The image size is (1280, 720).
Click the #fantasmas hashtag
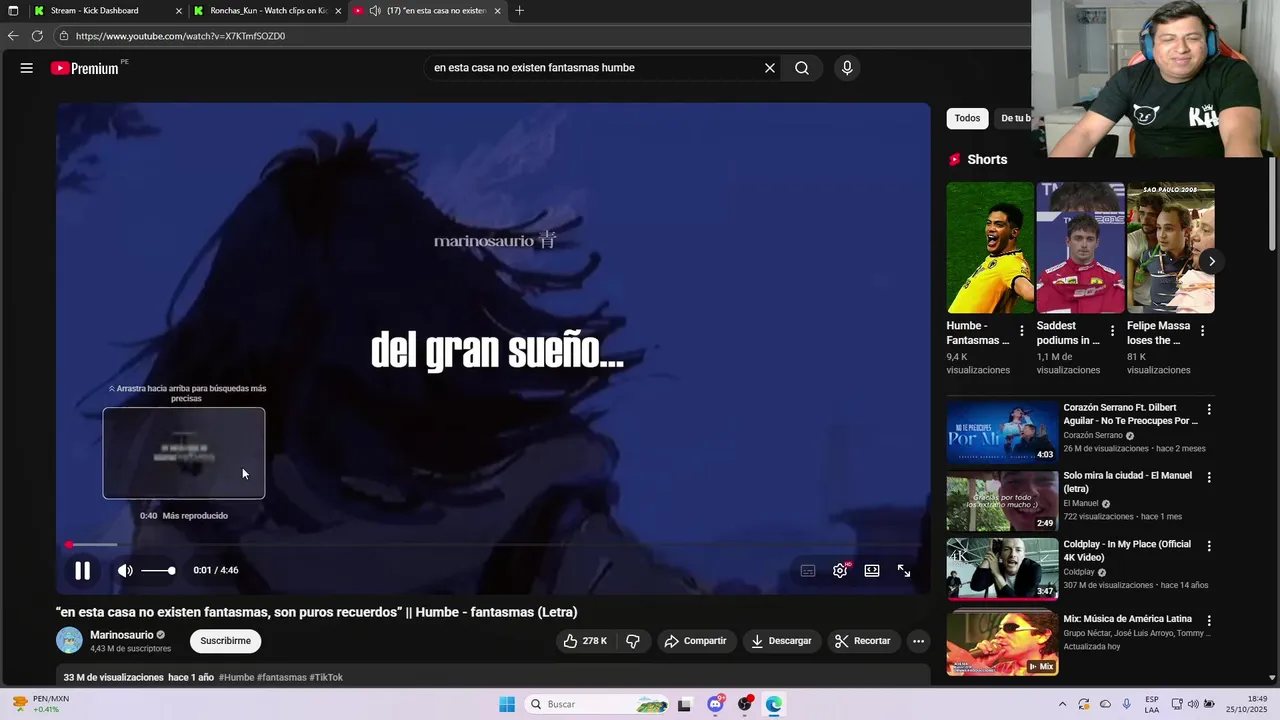point(282,677)
